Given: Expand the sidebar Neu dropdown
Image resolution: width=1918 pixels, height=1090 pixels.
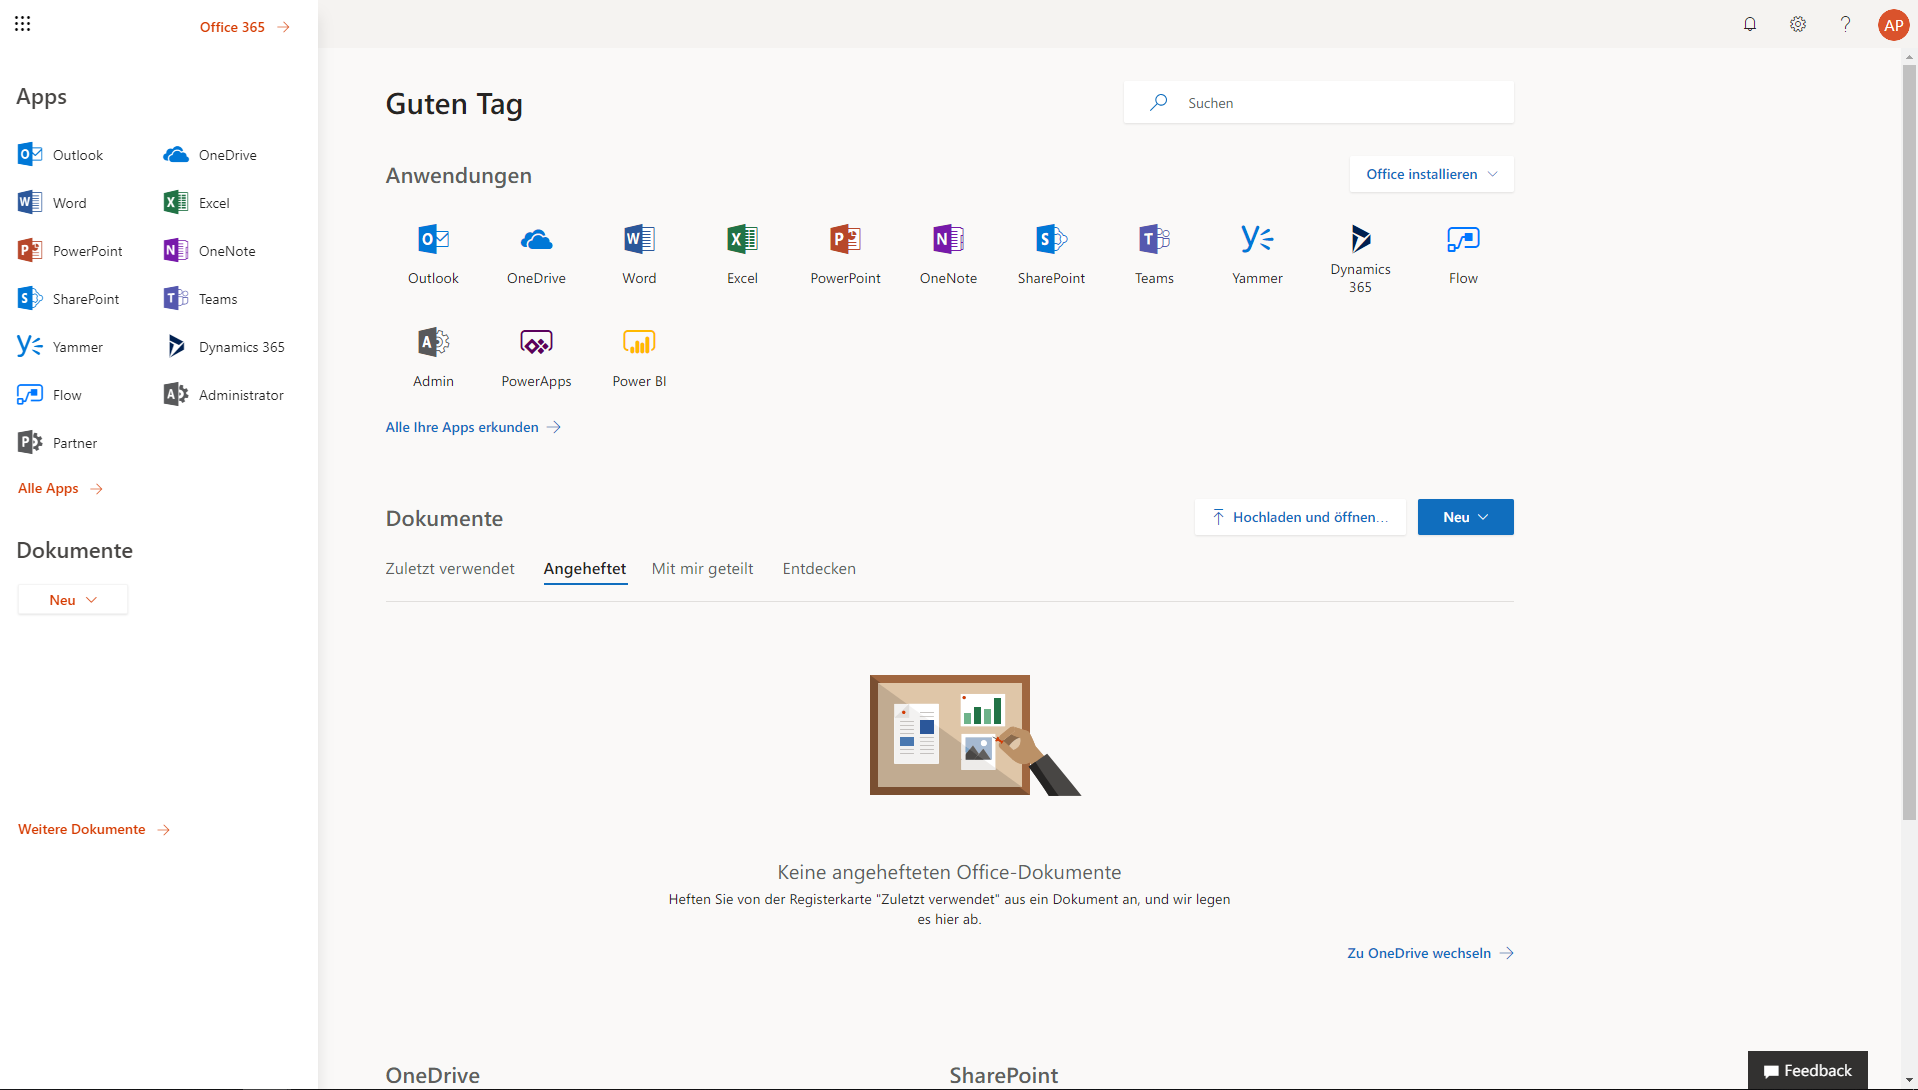Looking at the screenshot, I should click(x=73, y=600).
